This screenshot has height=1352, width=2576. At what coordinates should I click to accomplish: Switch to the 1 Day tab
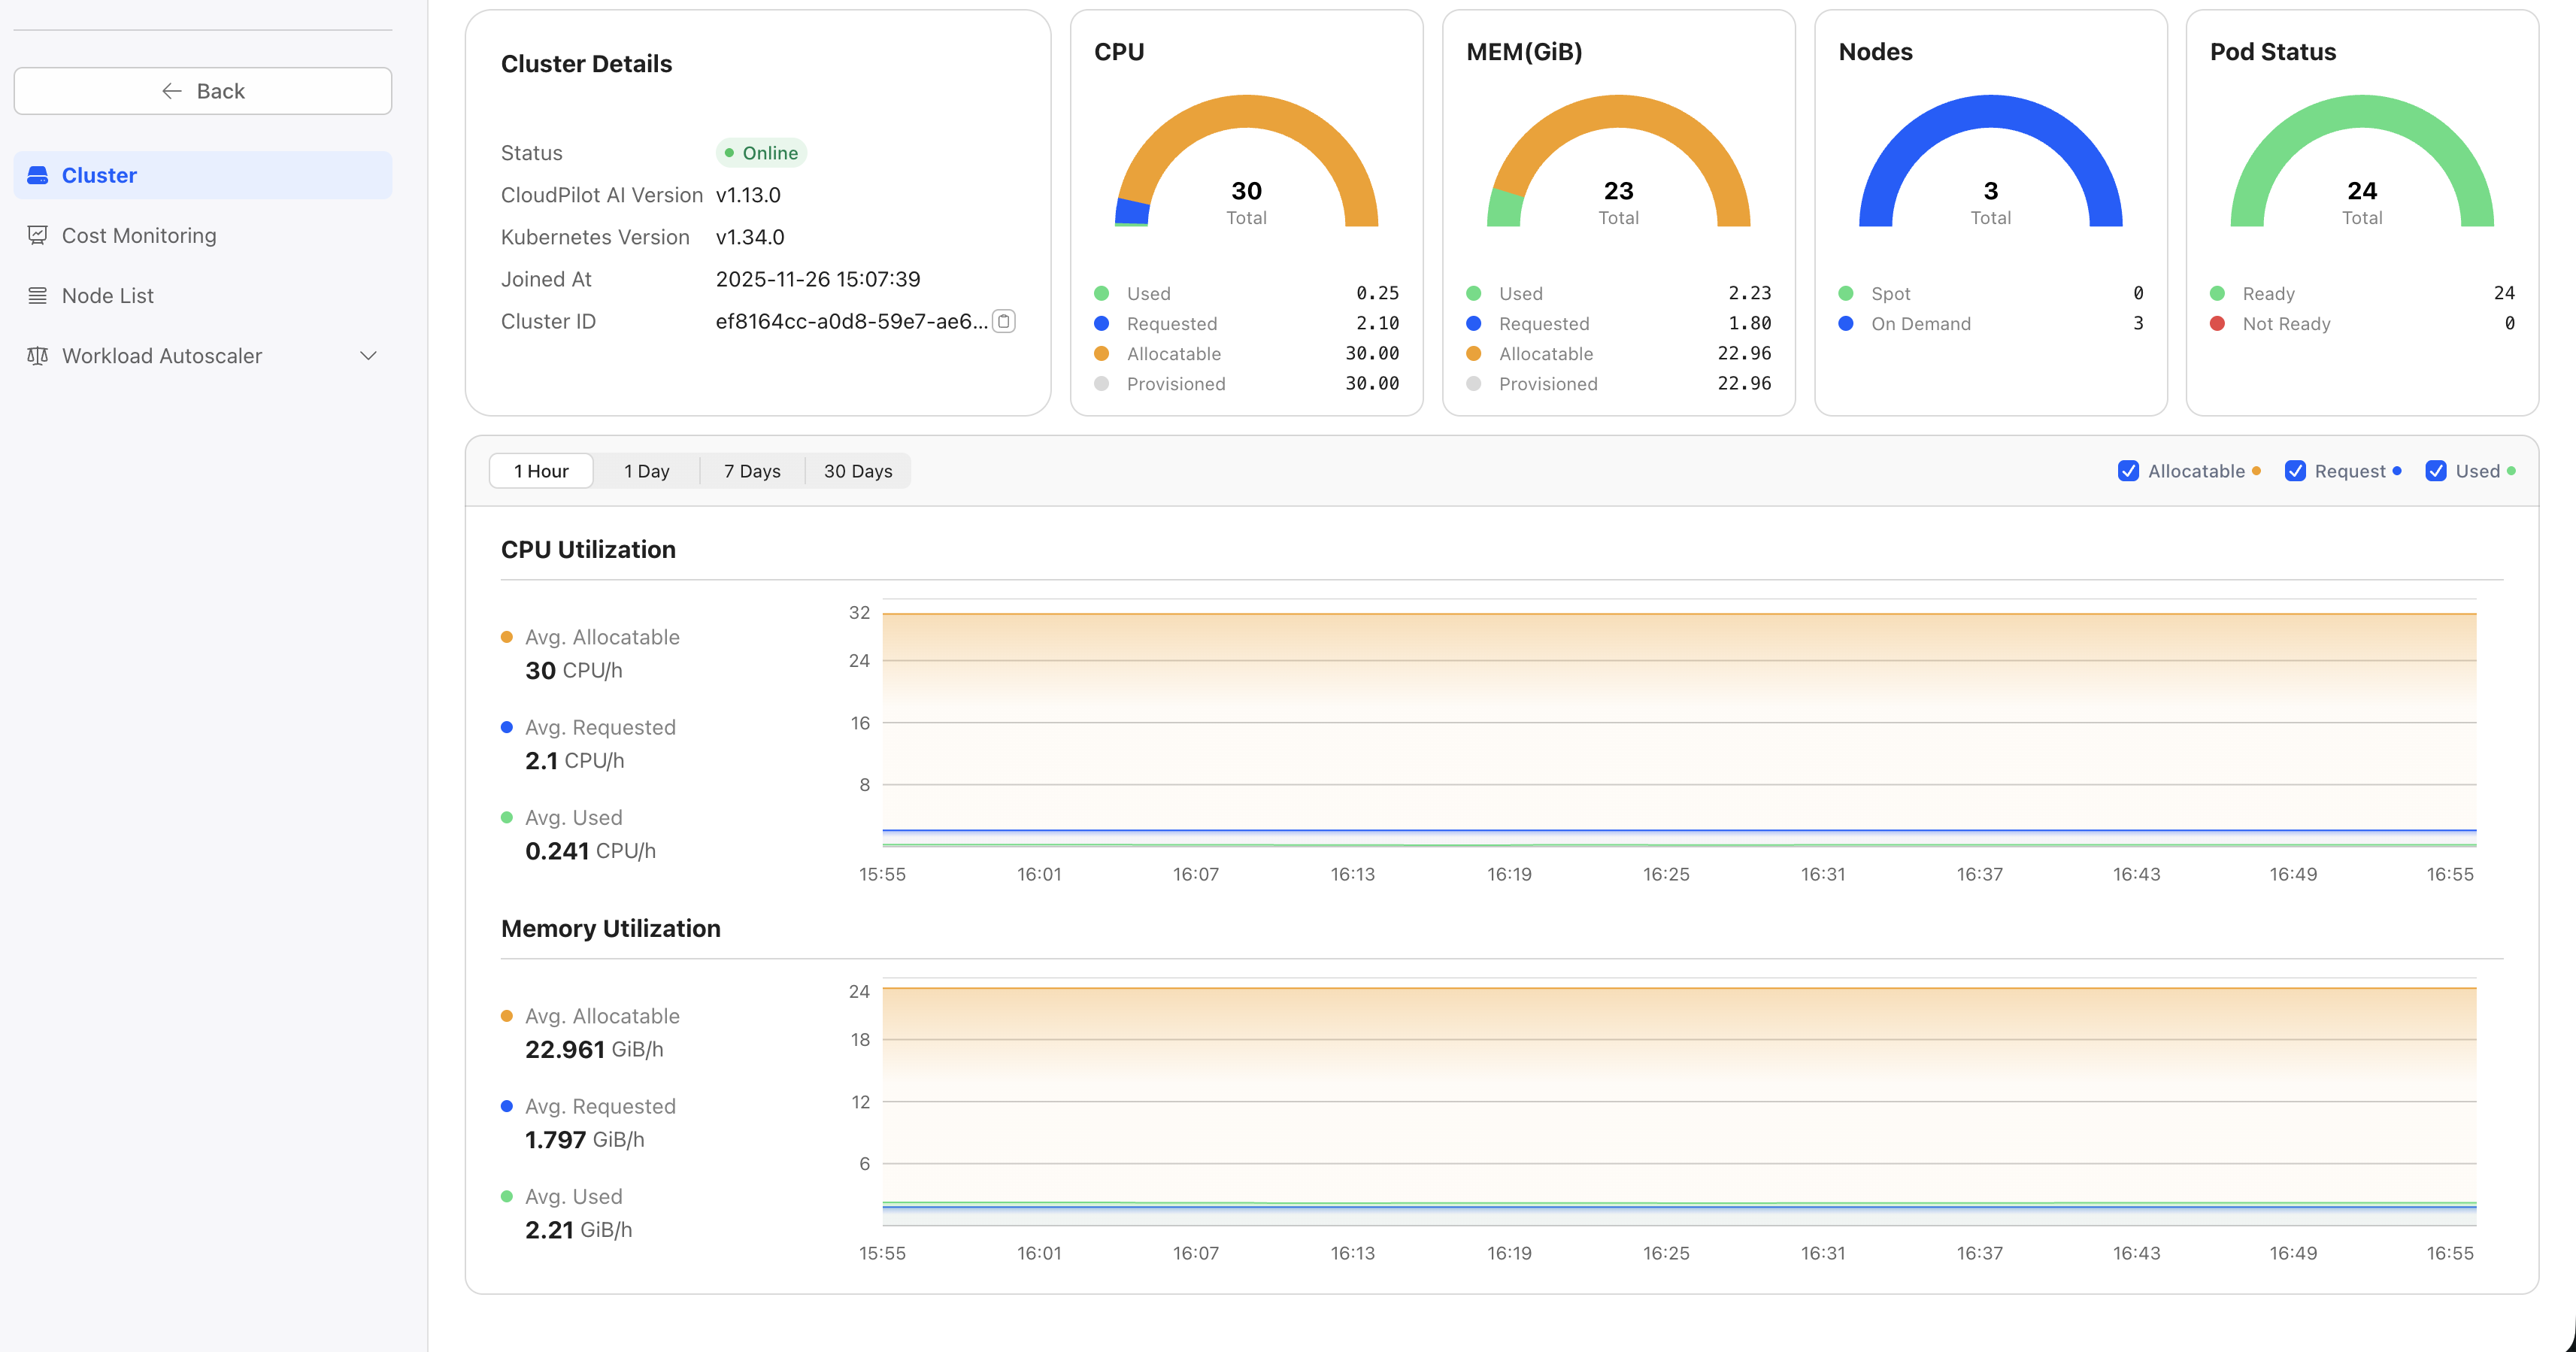(646, 471)
